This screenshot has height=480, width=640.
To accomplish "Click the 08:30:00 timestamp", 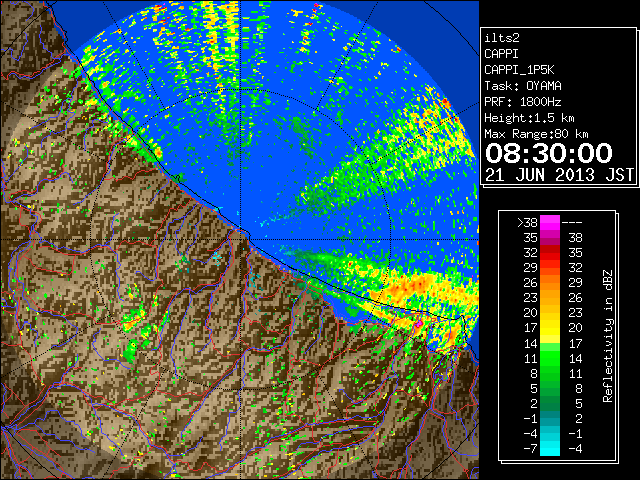I will (549, 153).
